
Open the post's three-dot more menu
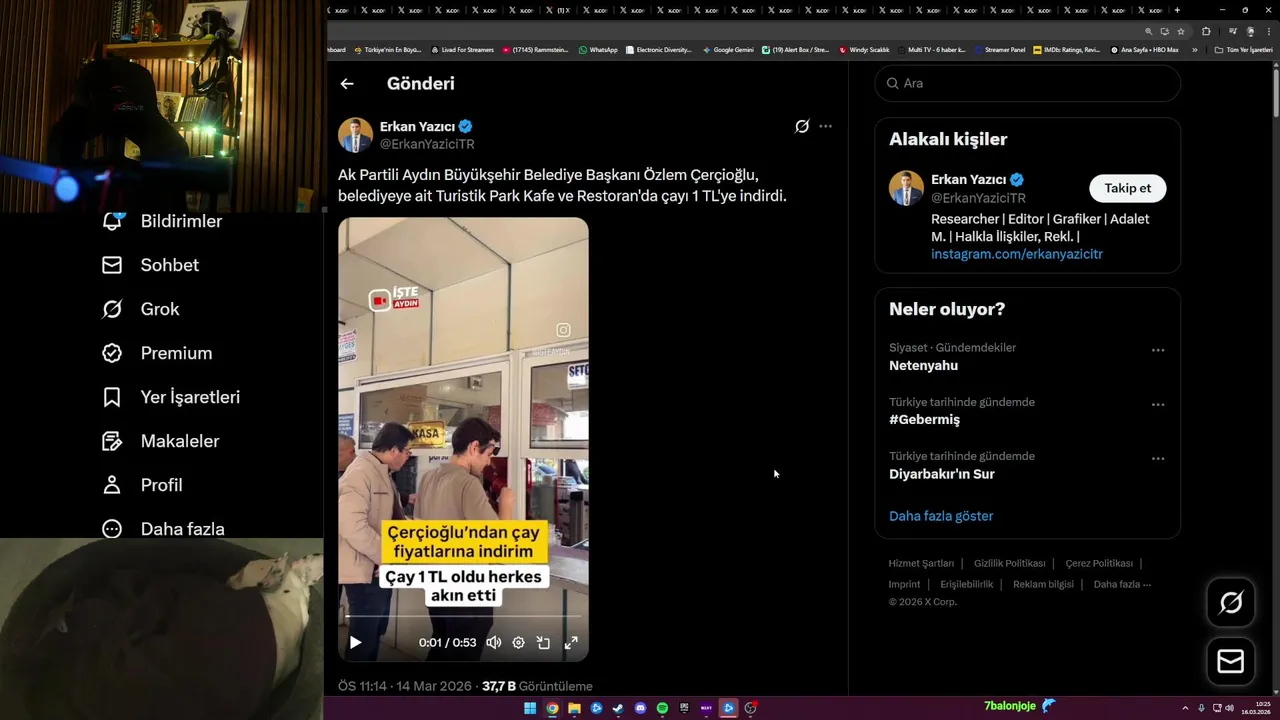pos(825,126)
